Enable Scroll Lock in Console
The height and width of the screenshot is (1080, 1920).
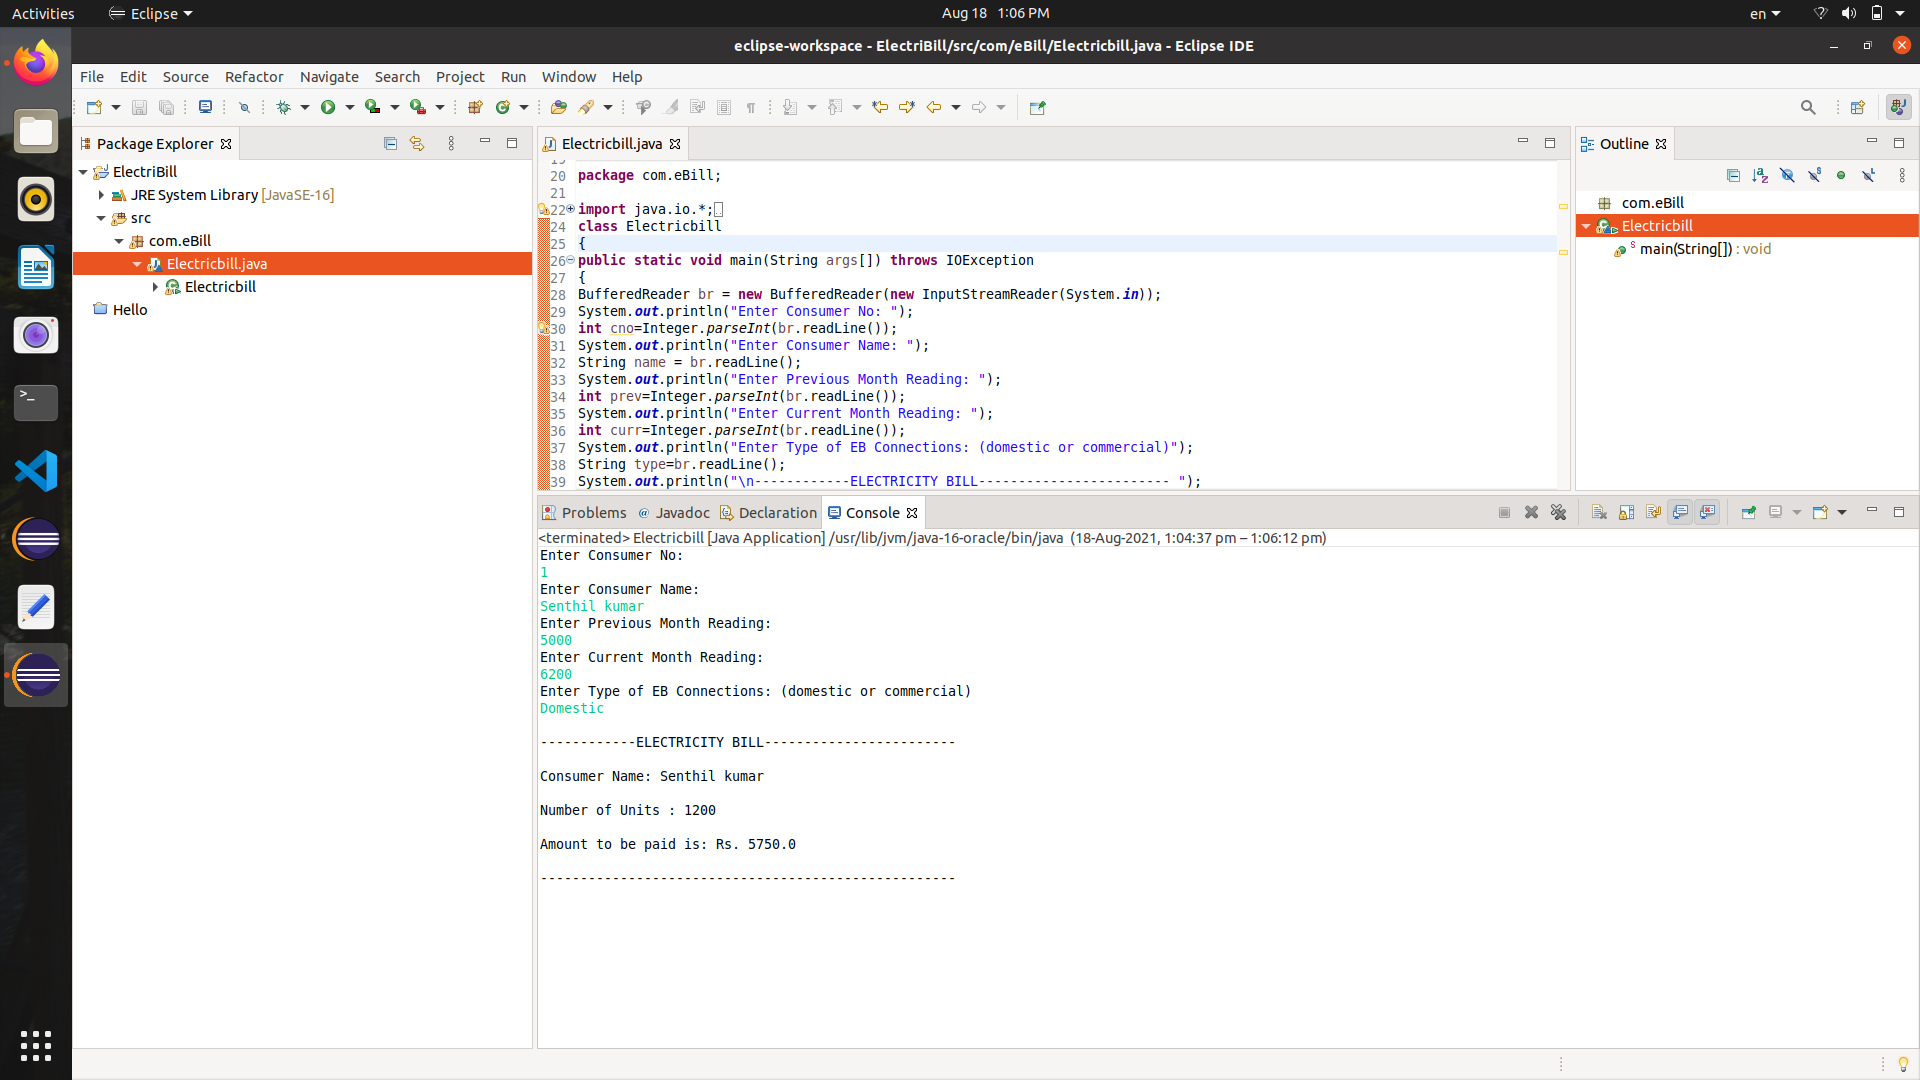point(1624,511)
